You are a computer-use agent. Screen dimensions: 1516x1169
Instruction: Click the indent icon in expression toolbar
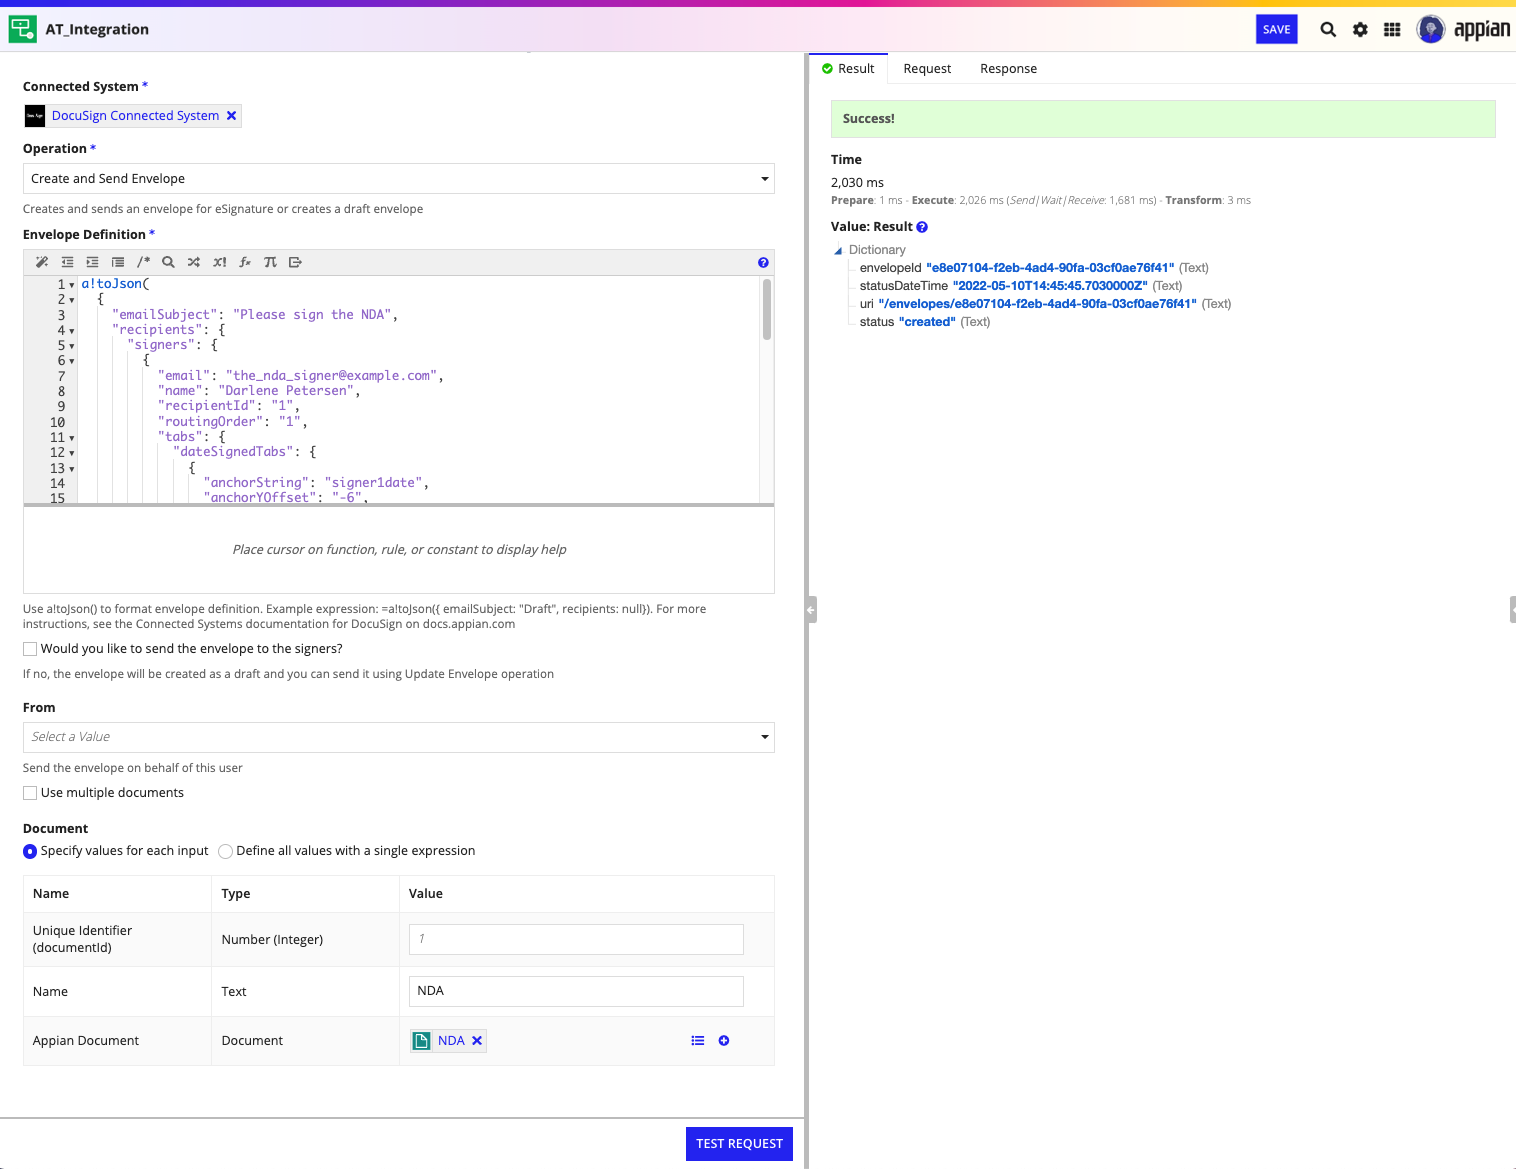pyautogui.click(x=92, y=262)
